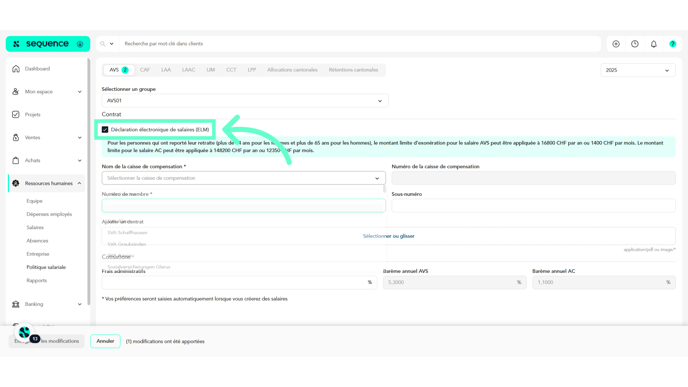Switch to the CCT tab

(231, 70)
